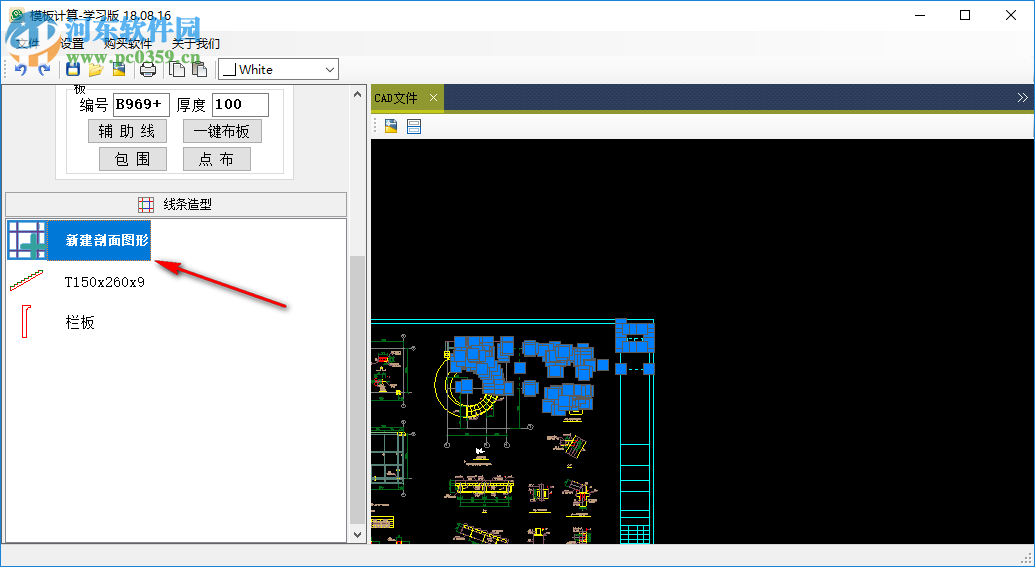Click the 辅助线 button

[x=127, y=131]
